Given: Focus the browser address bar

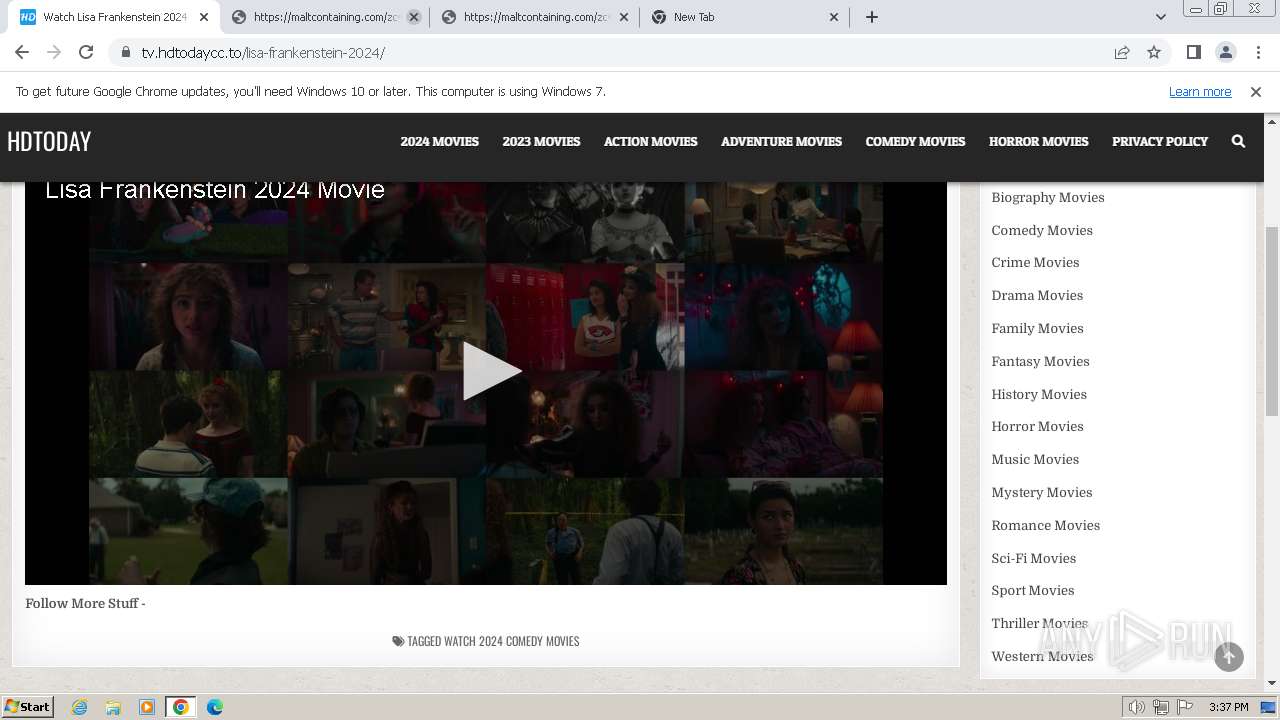Looking at the screenshot, I should 620,52.
